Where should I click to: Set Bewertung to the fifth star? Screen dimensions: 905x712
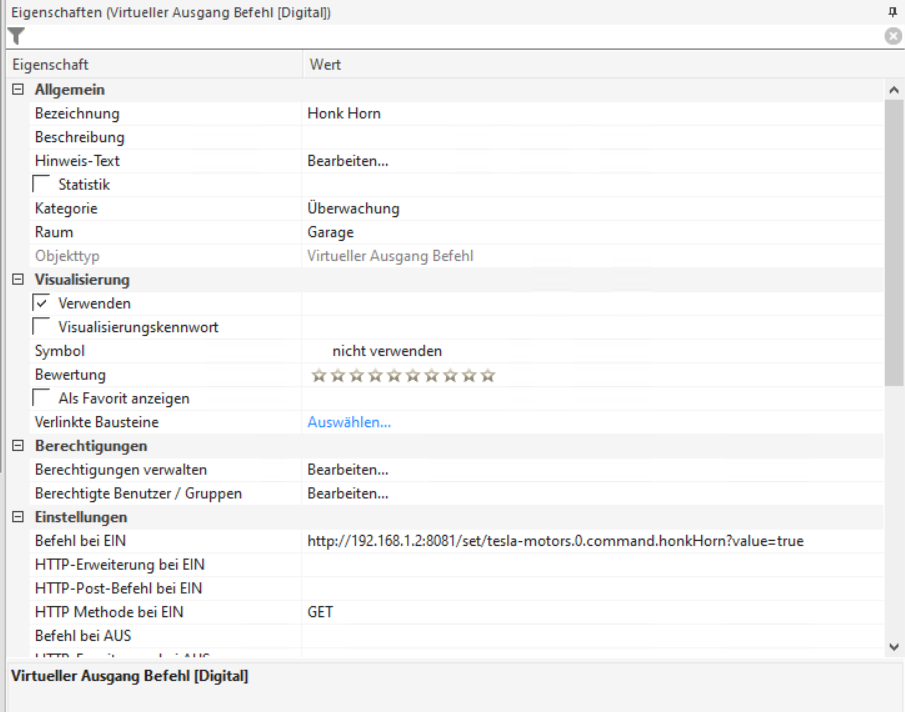click(394, 376)
